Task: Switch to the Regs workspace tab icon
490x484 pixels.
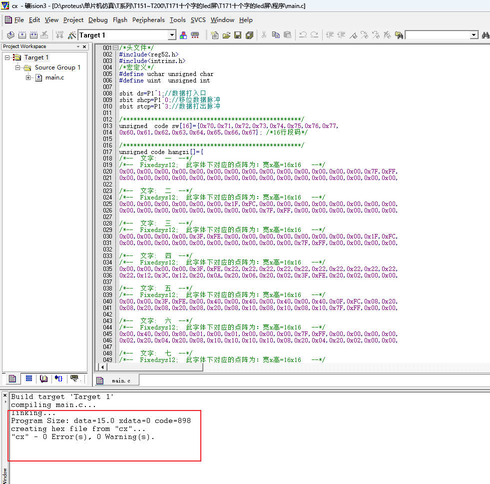Action: 29,379
